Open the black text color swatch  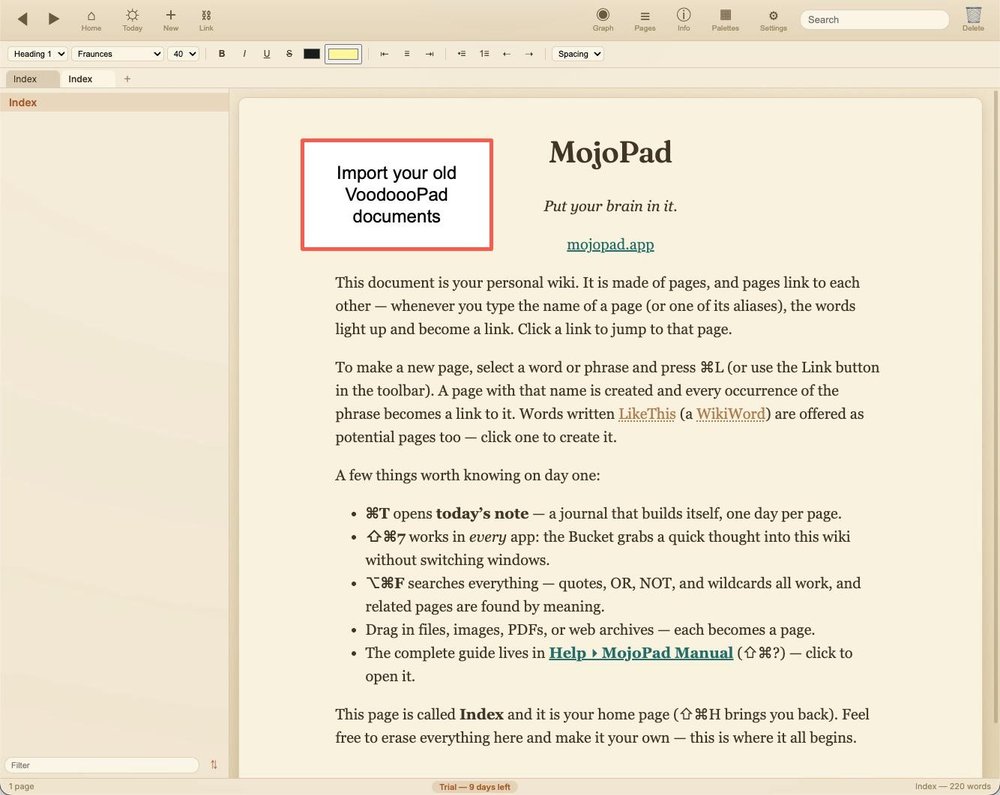pos(312,54)
